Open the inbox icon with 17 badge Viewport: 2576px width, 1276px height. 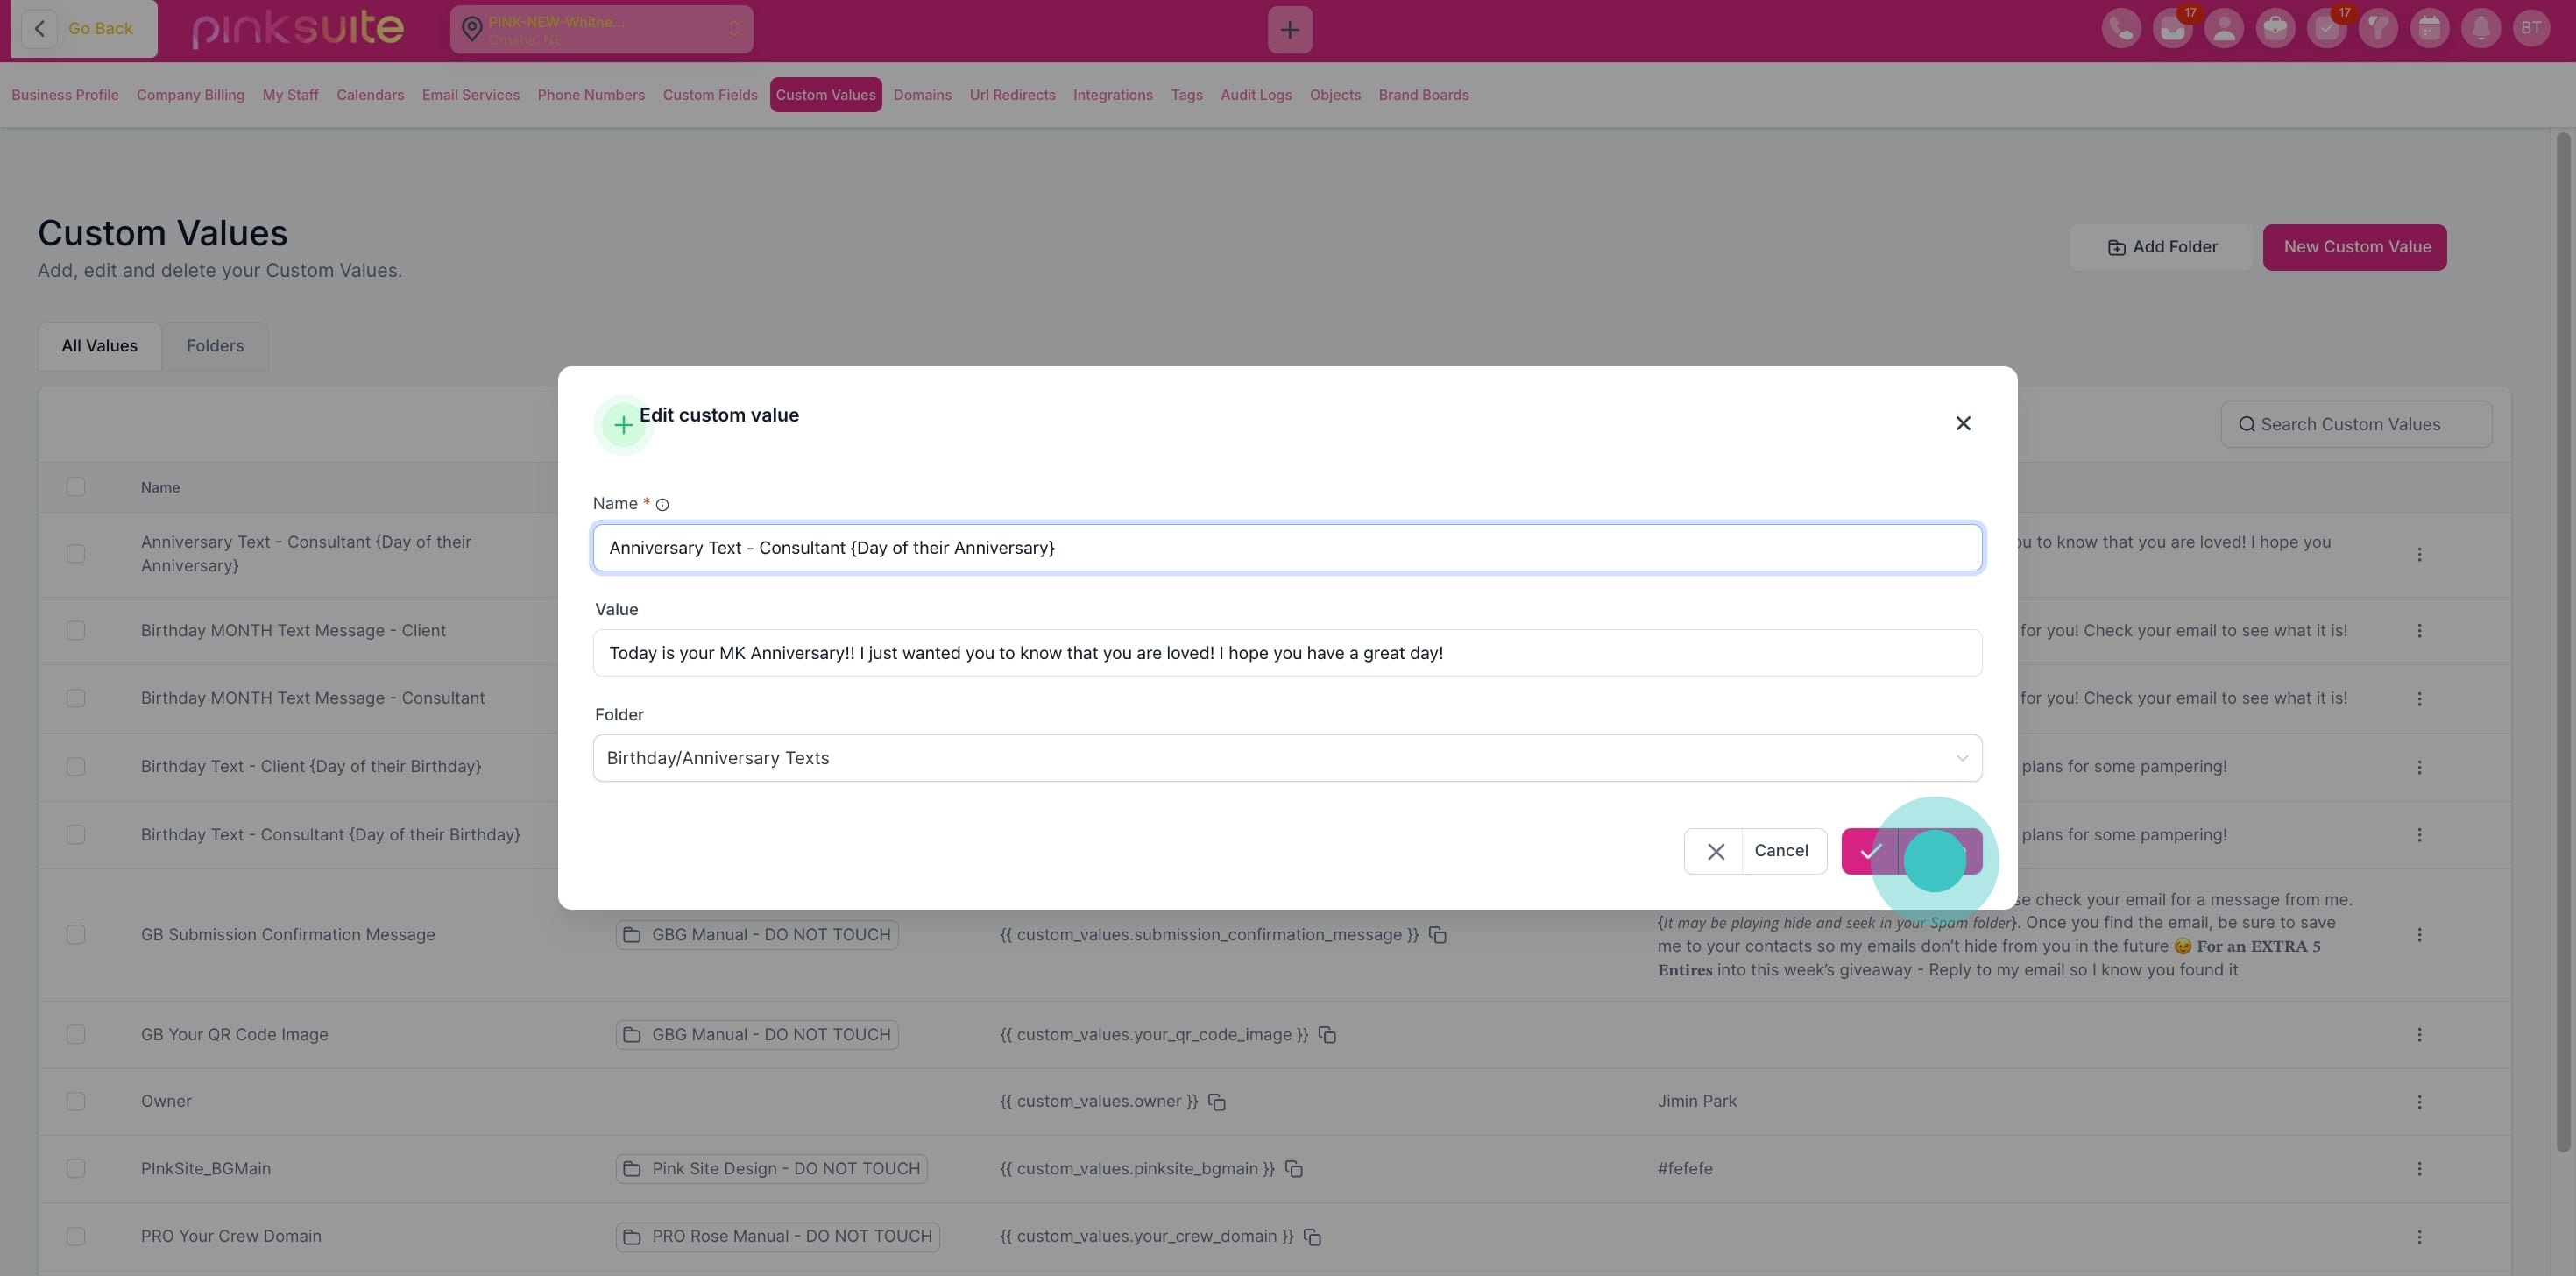tap(2172, 29)
